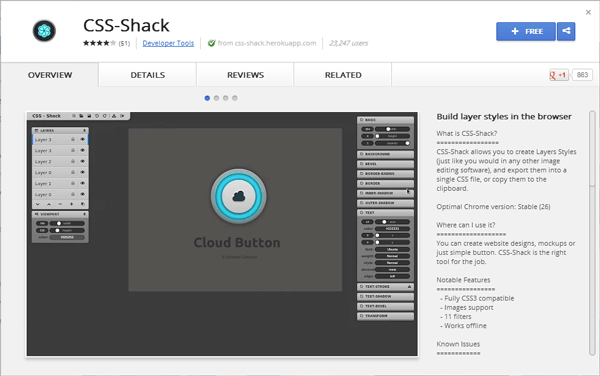Viewport: 600px width, 376px height.
Task: Open the text decoration dropdown showing none
Action: [392, 270]
